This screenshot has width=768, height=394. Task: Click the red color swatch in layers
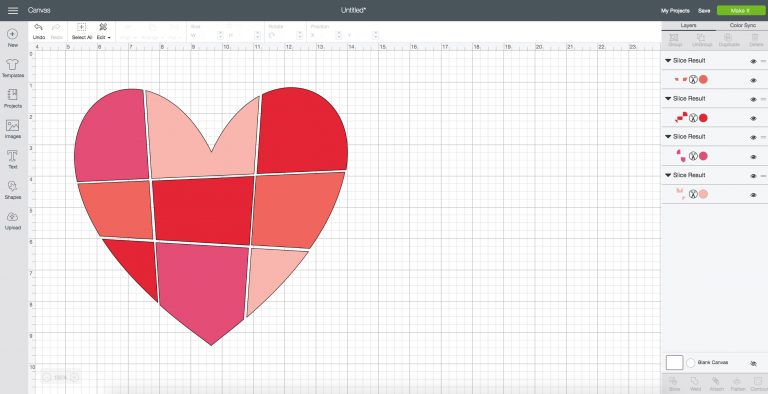703,118
